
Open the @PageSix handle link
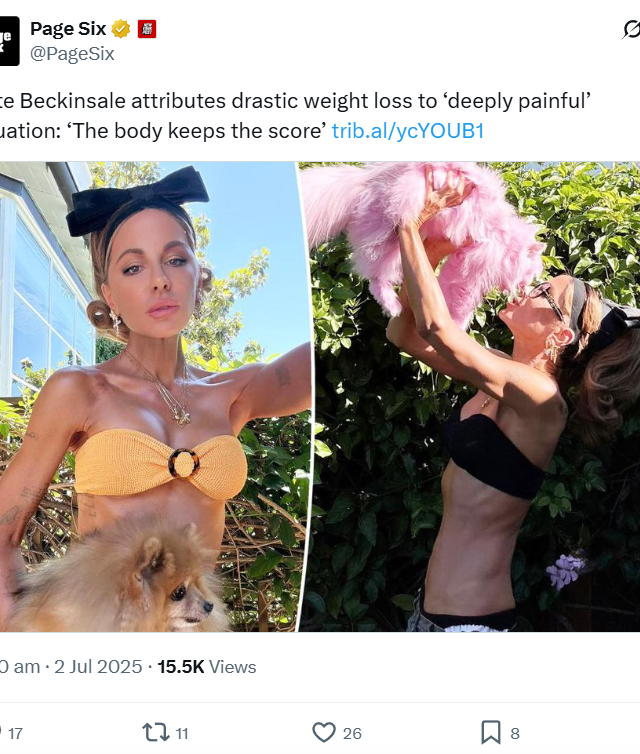(72, 53)
